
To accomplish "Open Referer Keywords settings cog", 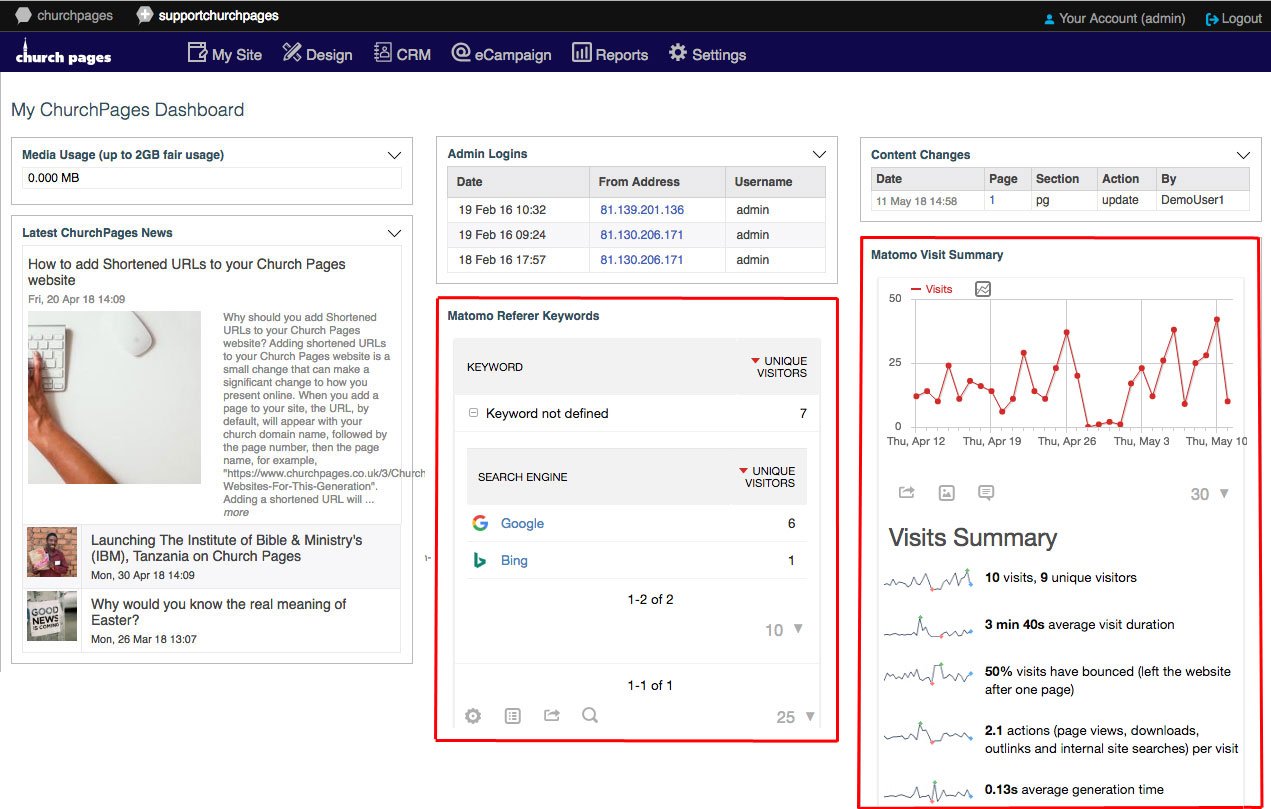I will point(473,716).
